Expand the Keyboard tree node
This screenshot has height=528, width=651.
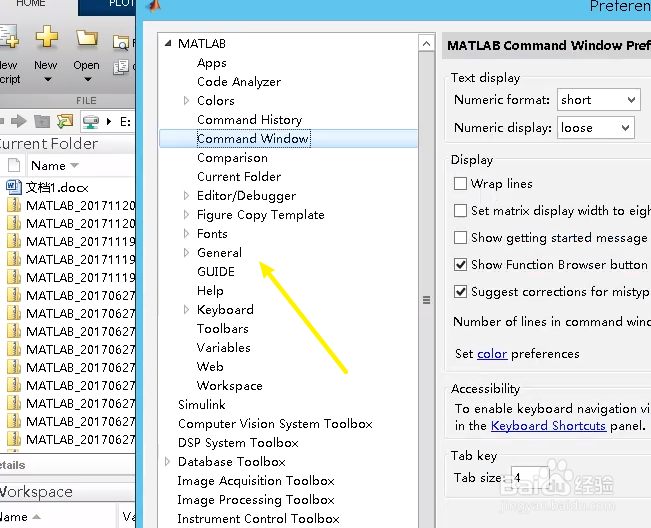pyautogui.click(x=186, y=309)
